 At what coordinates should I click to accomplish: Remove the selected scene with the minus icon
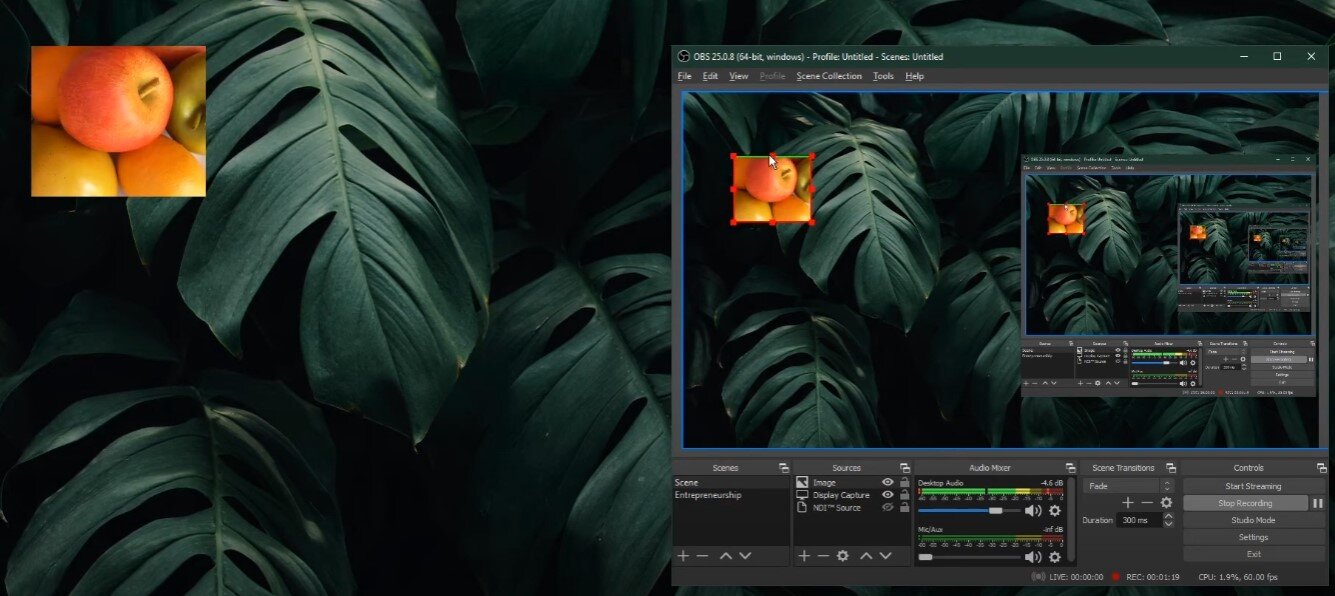[703, 556]
